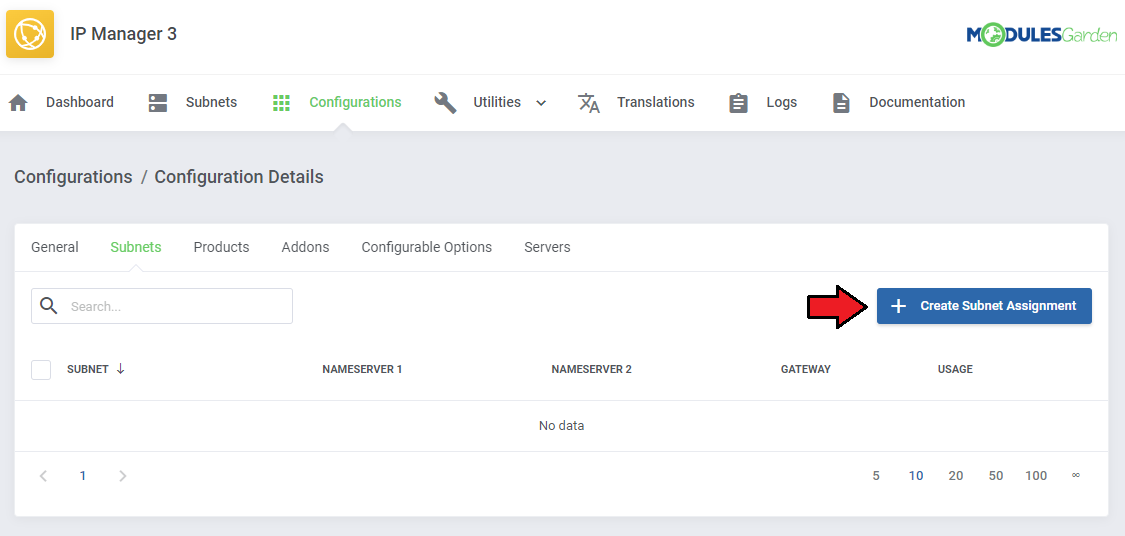Click page number 1 in pagination

click(x=83, y=475)
